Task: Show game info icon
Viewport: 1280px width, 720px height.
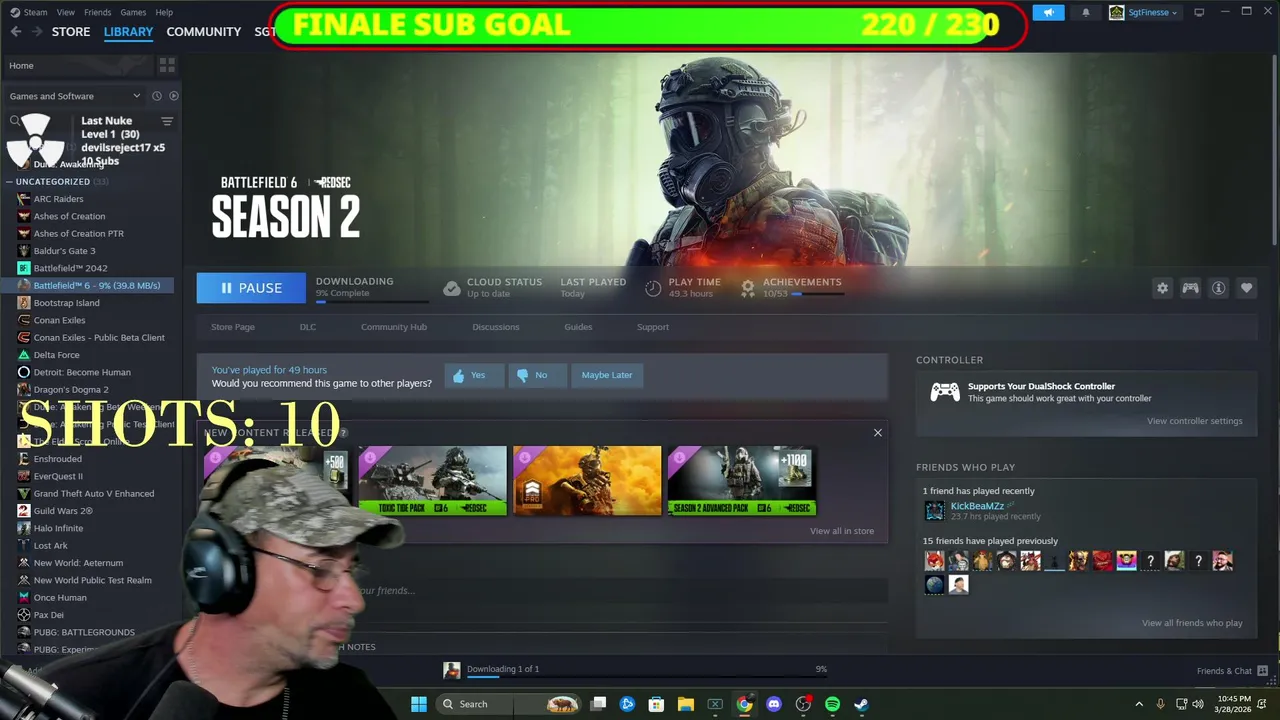Action: coord(1218,288)
